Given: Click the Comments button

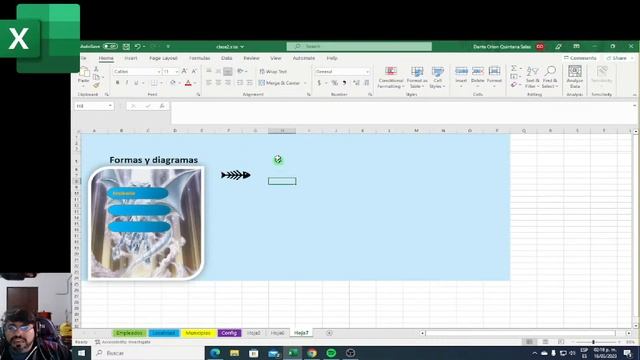Looking at the screenshot, I should coord(580,58).
